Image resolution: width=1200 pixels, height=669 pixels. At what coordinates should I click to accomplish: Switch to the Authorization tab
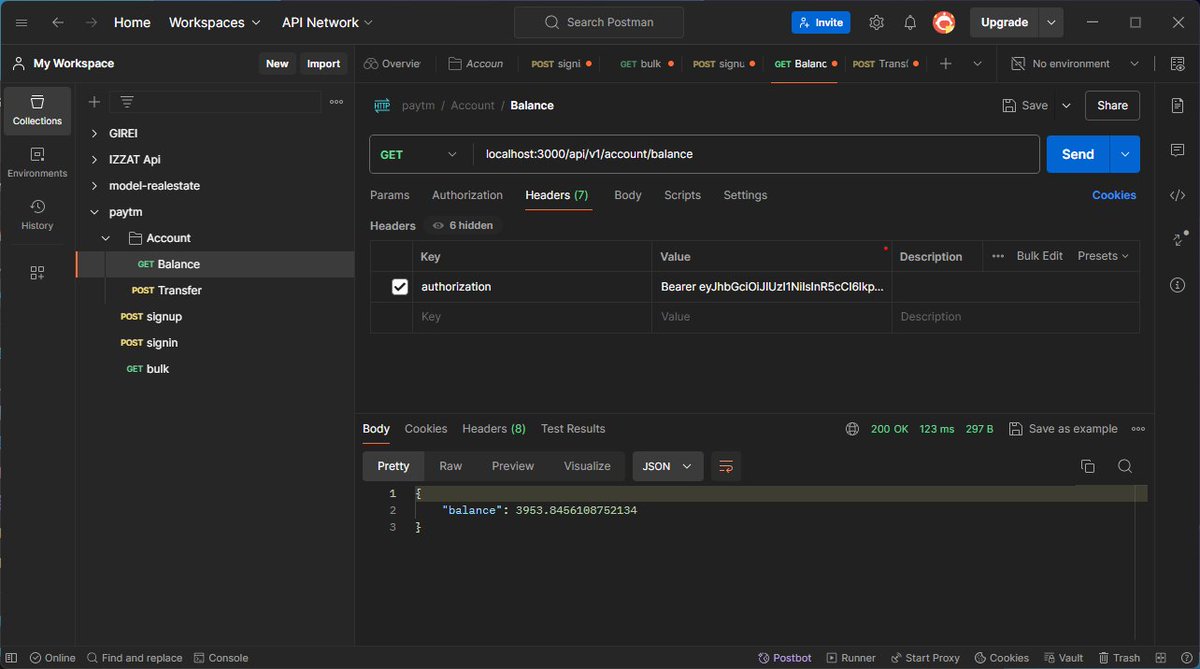(x=467, y=195)
